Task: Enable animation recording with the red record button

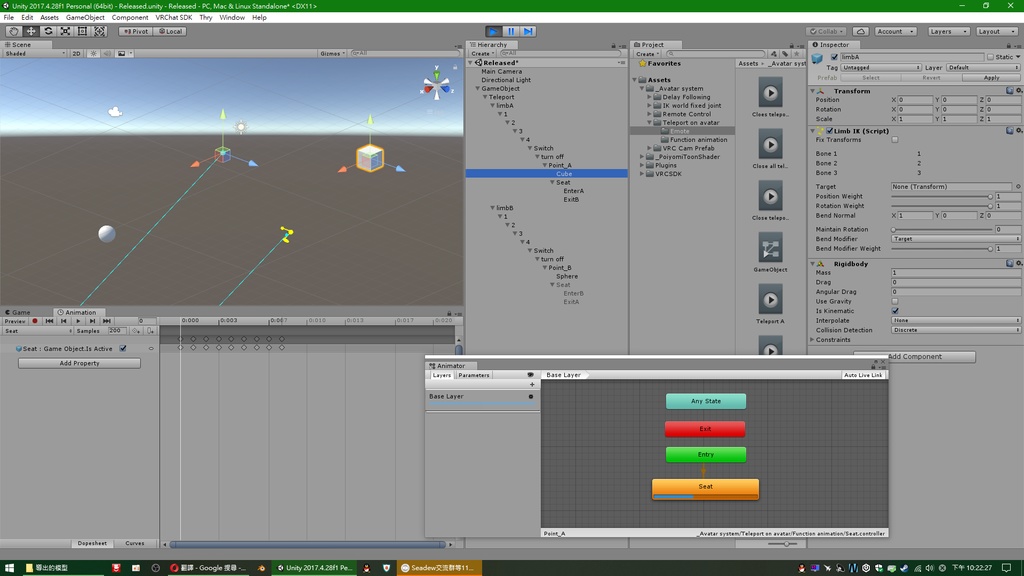Action: coord(35,321)
